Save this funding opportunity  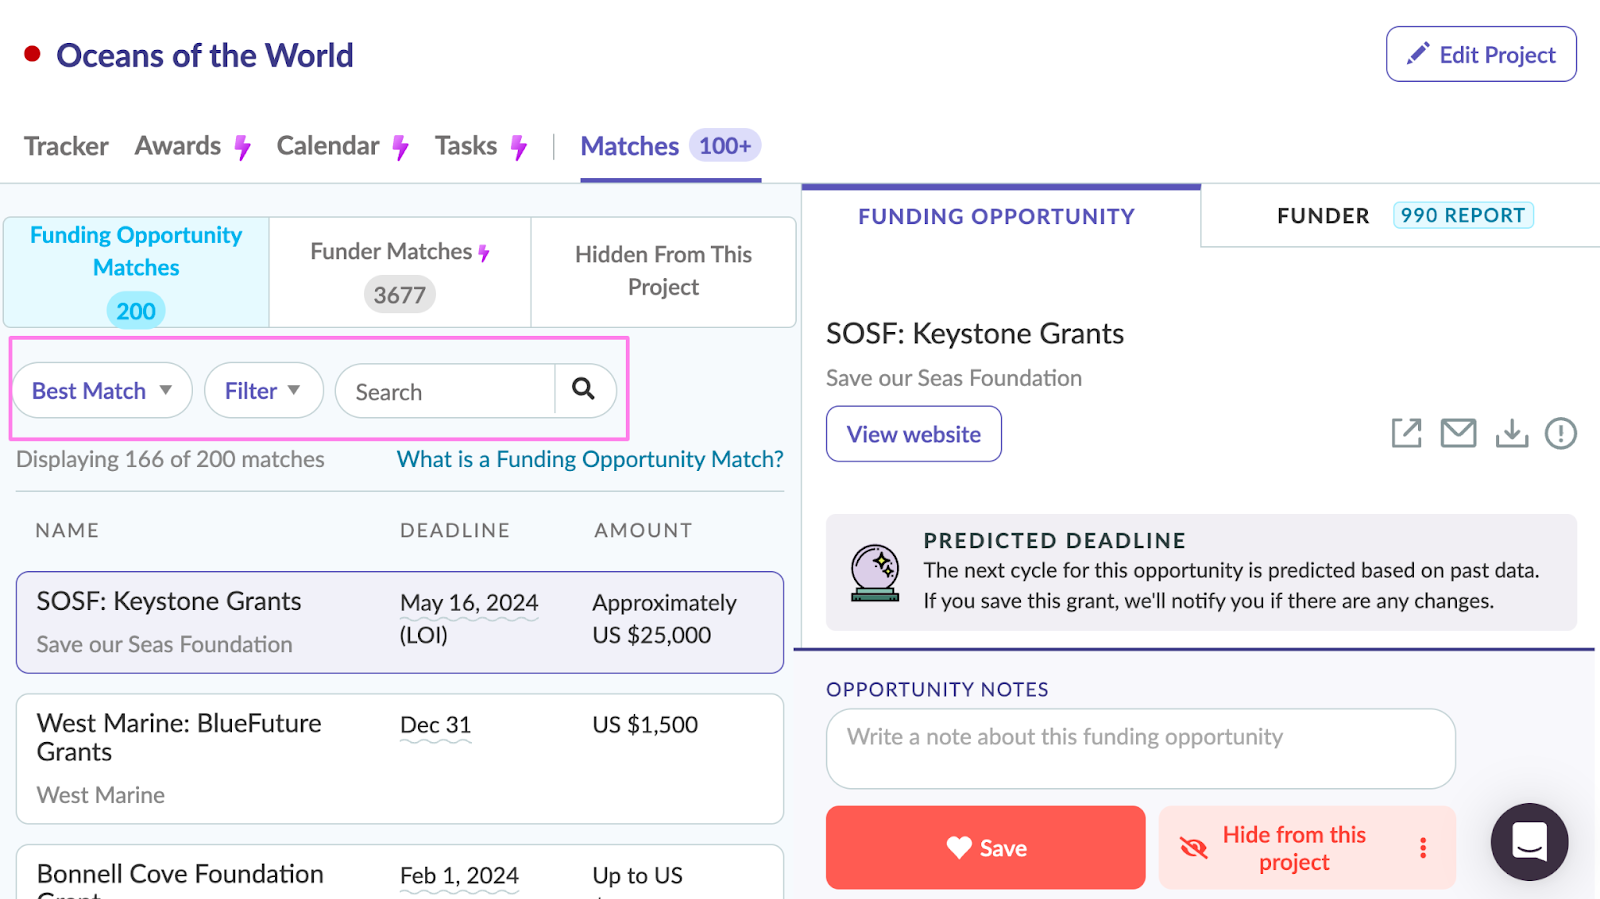[985, 848]
